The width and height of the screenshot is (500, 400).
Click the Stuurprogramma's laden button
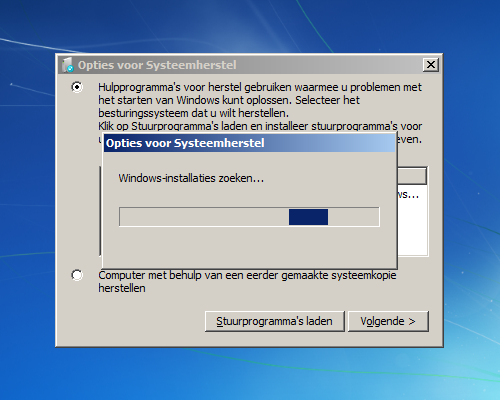point(275,321)
